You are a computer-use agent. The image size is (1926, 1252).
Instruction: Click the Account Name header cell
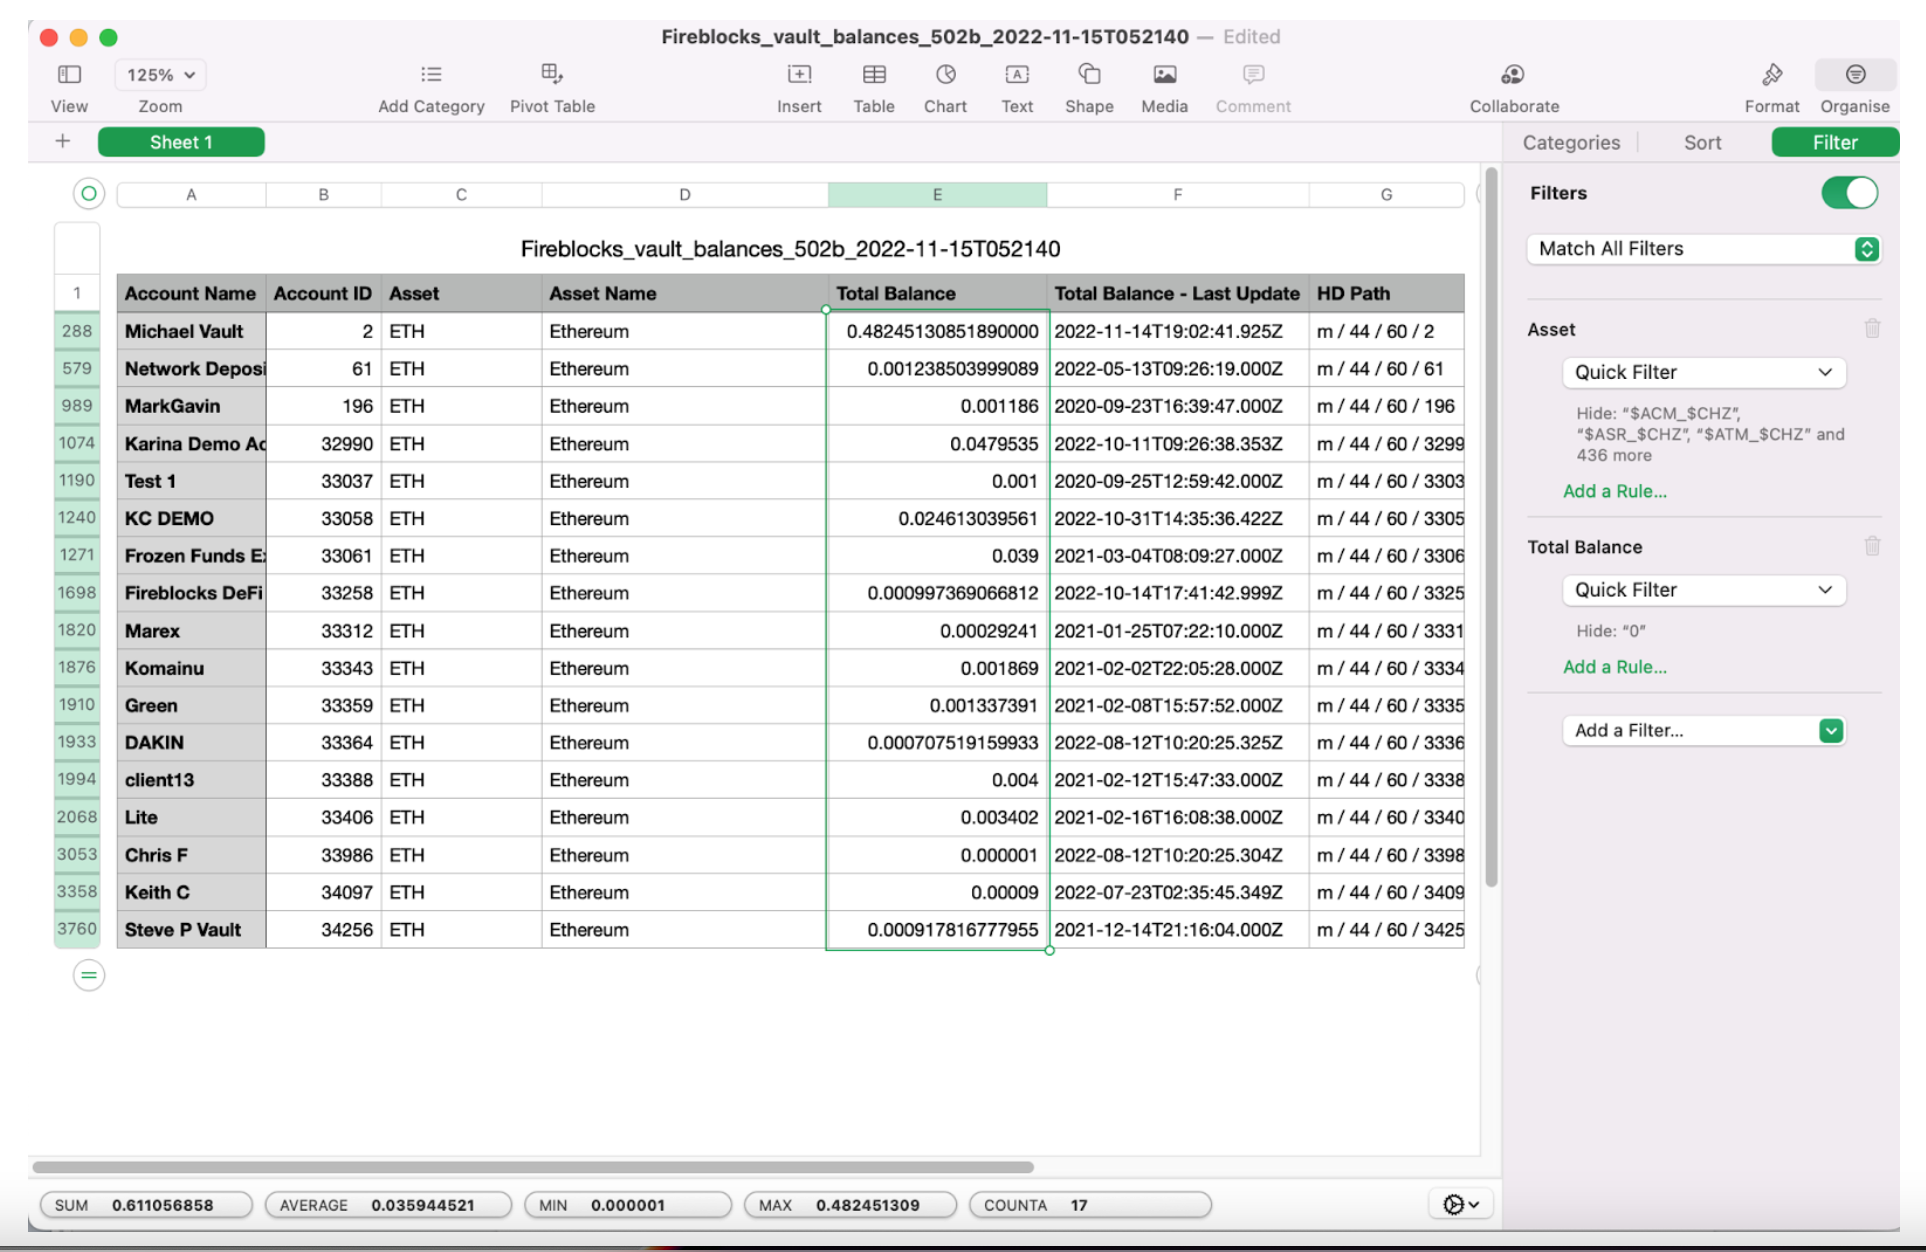[191, 293]
